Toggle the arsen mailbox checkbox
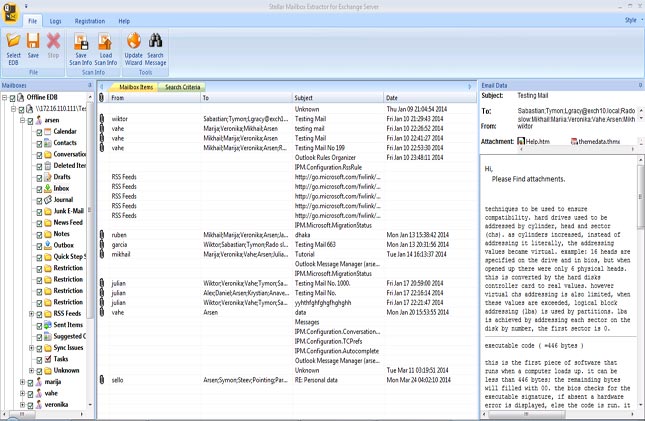 pos(30,121)
